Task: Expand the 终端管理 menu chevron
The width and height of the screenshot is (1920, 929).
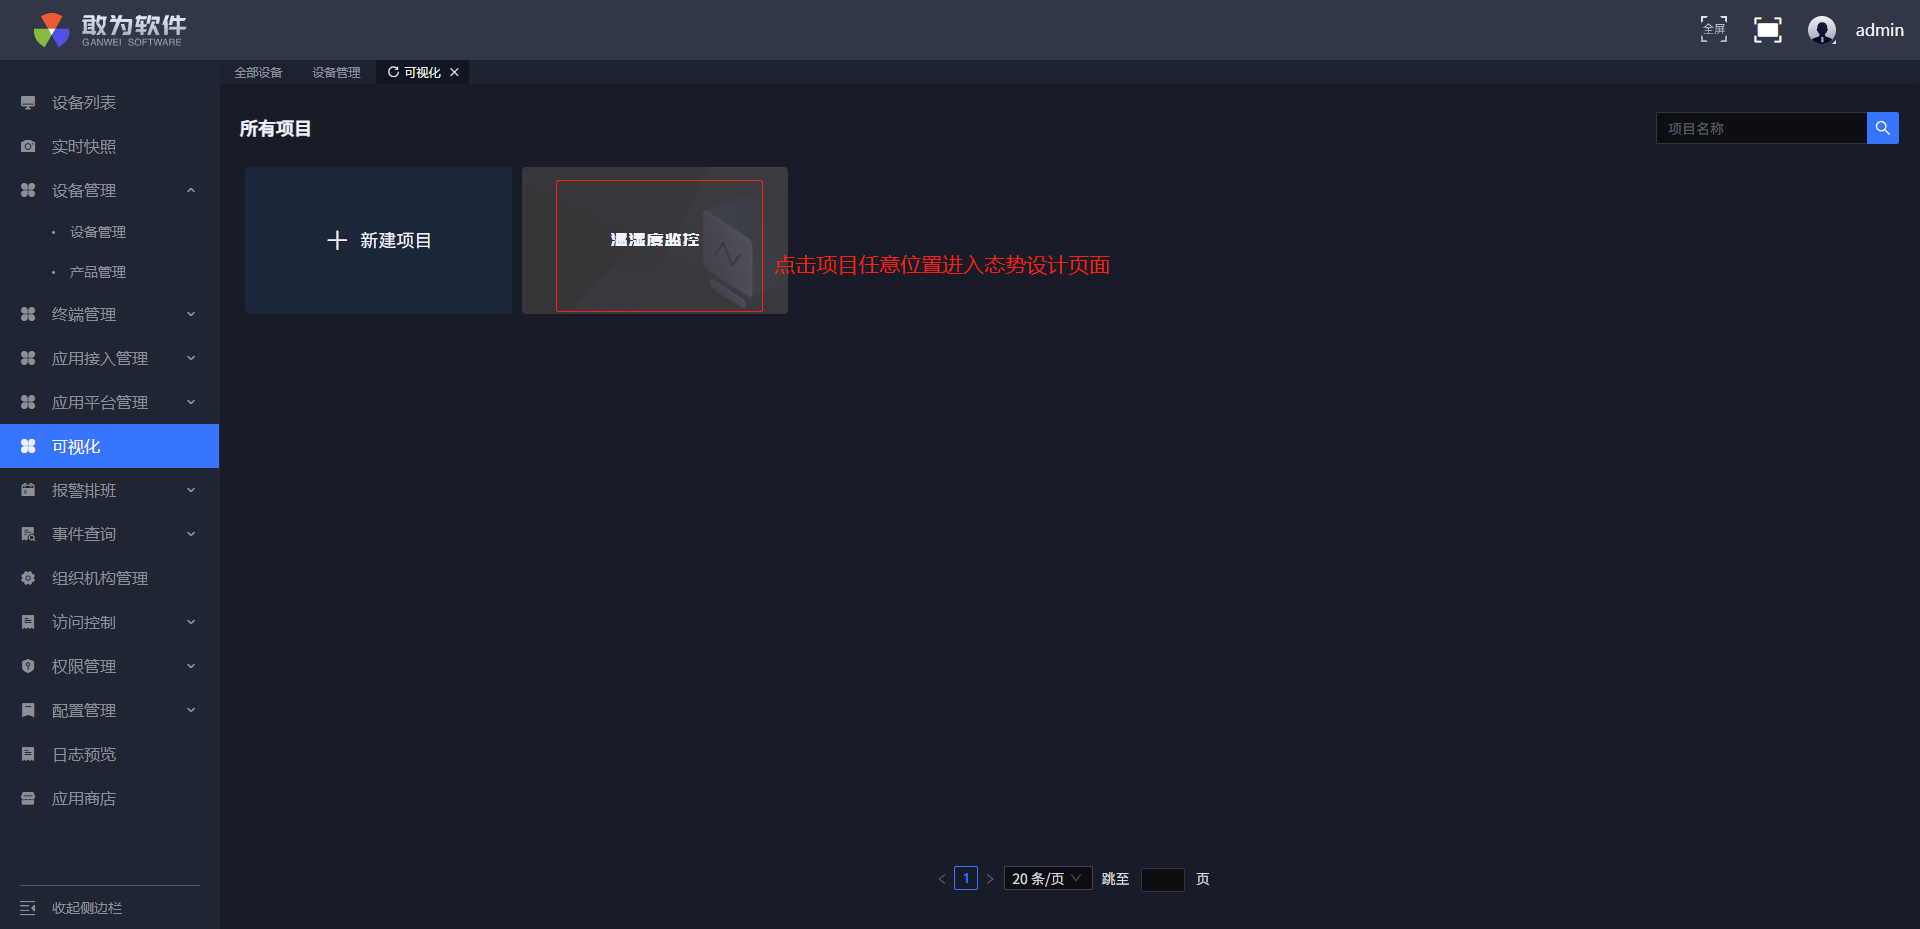Action: tap(191, 315)
